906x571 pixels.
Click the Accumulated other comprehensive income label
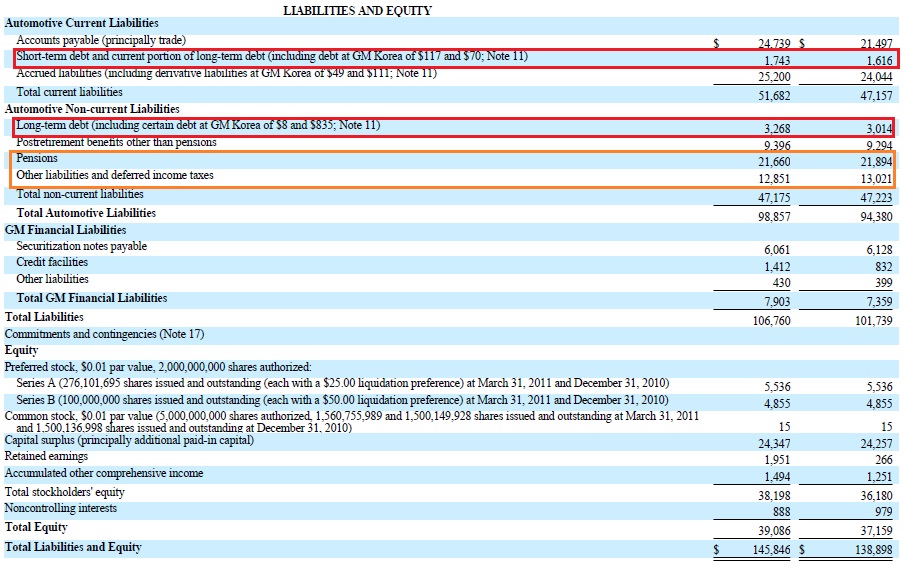click(104, 473)
